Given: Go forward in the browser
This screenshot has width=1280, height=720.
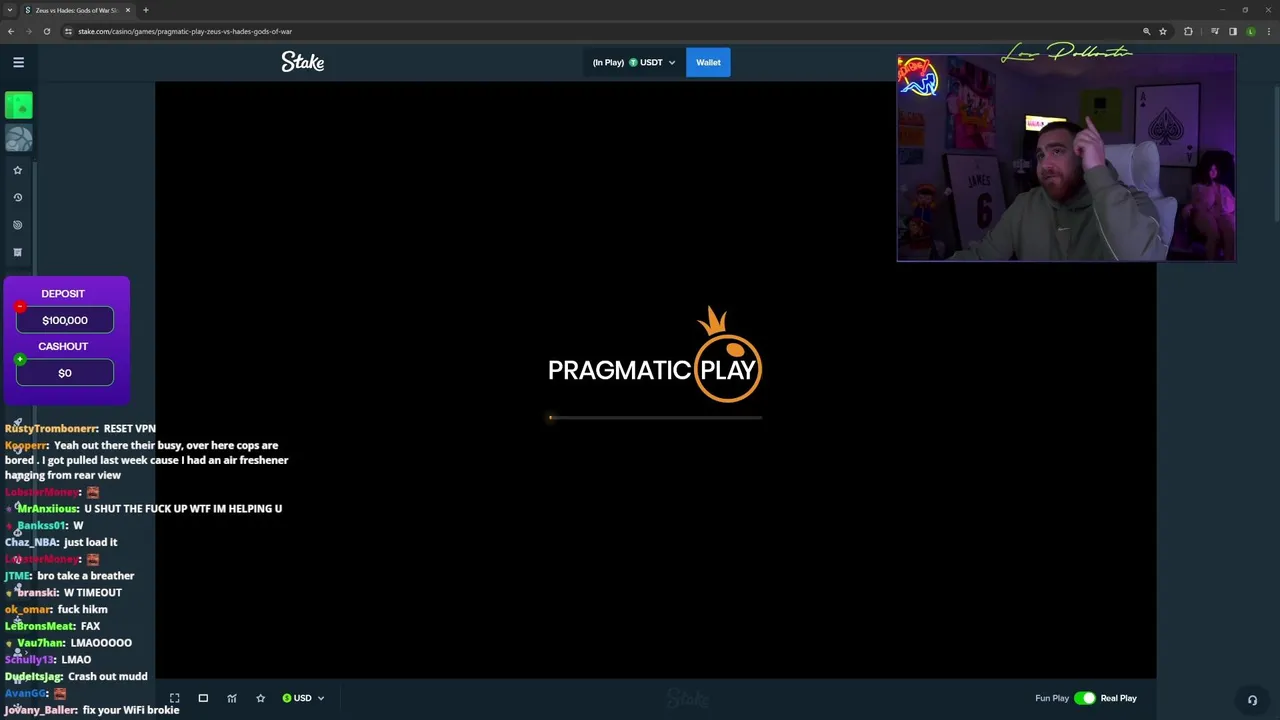Looking at the screenshot, I should 29,31.
